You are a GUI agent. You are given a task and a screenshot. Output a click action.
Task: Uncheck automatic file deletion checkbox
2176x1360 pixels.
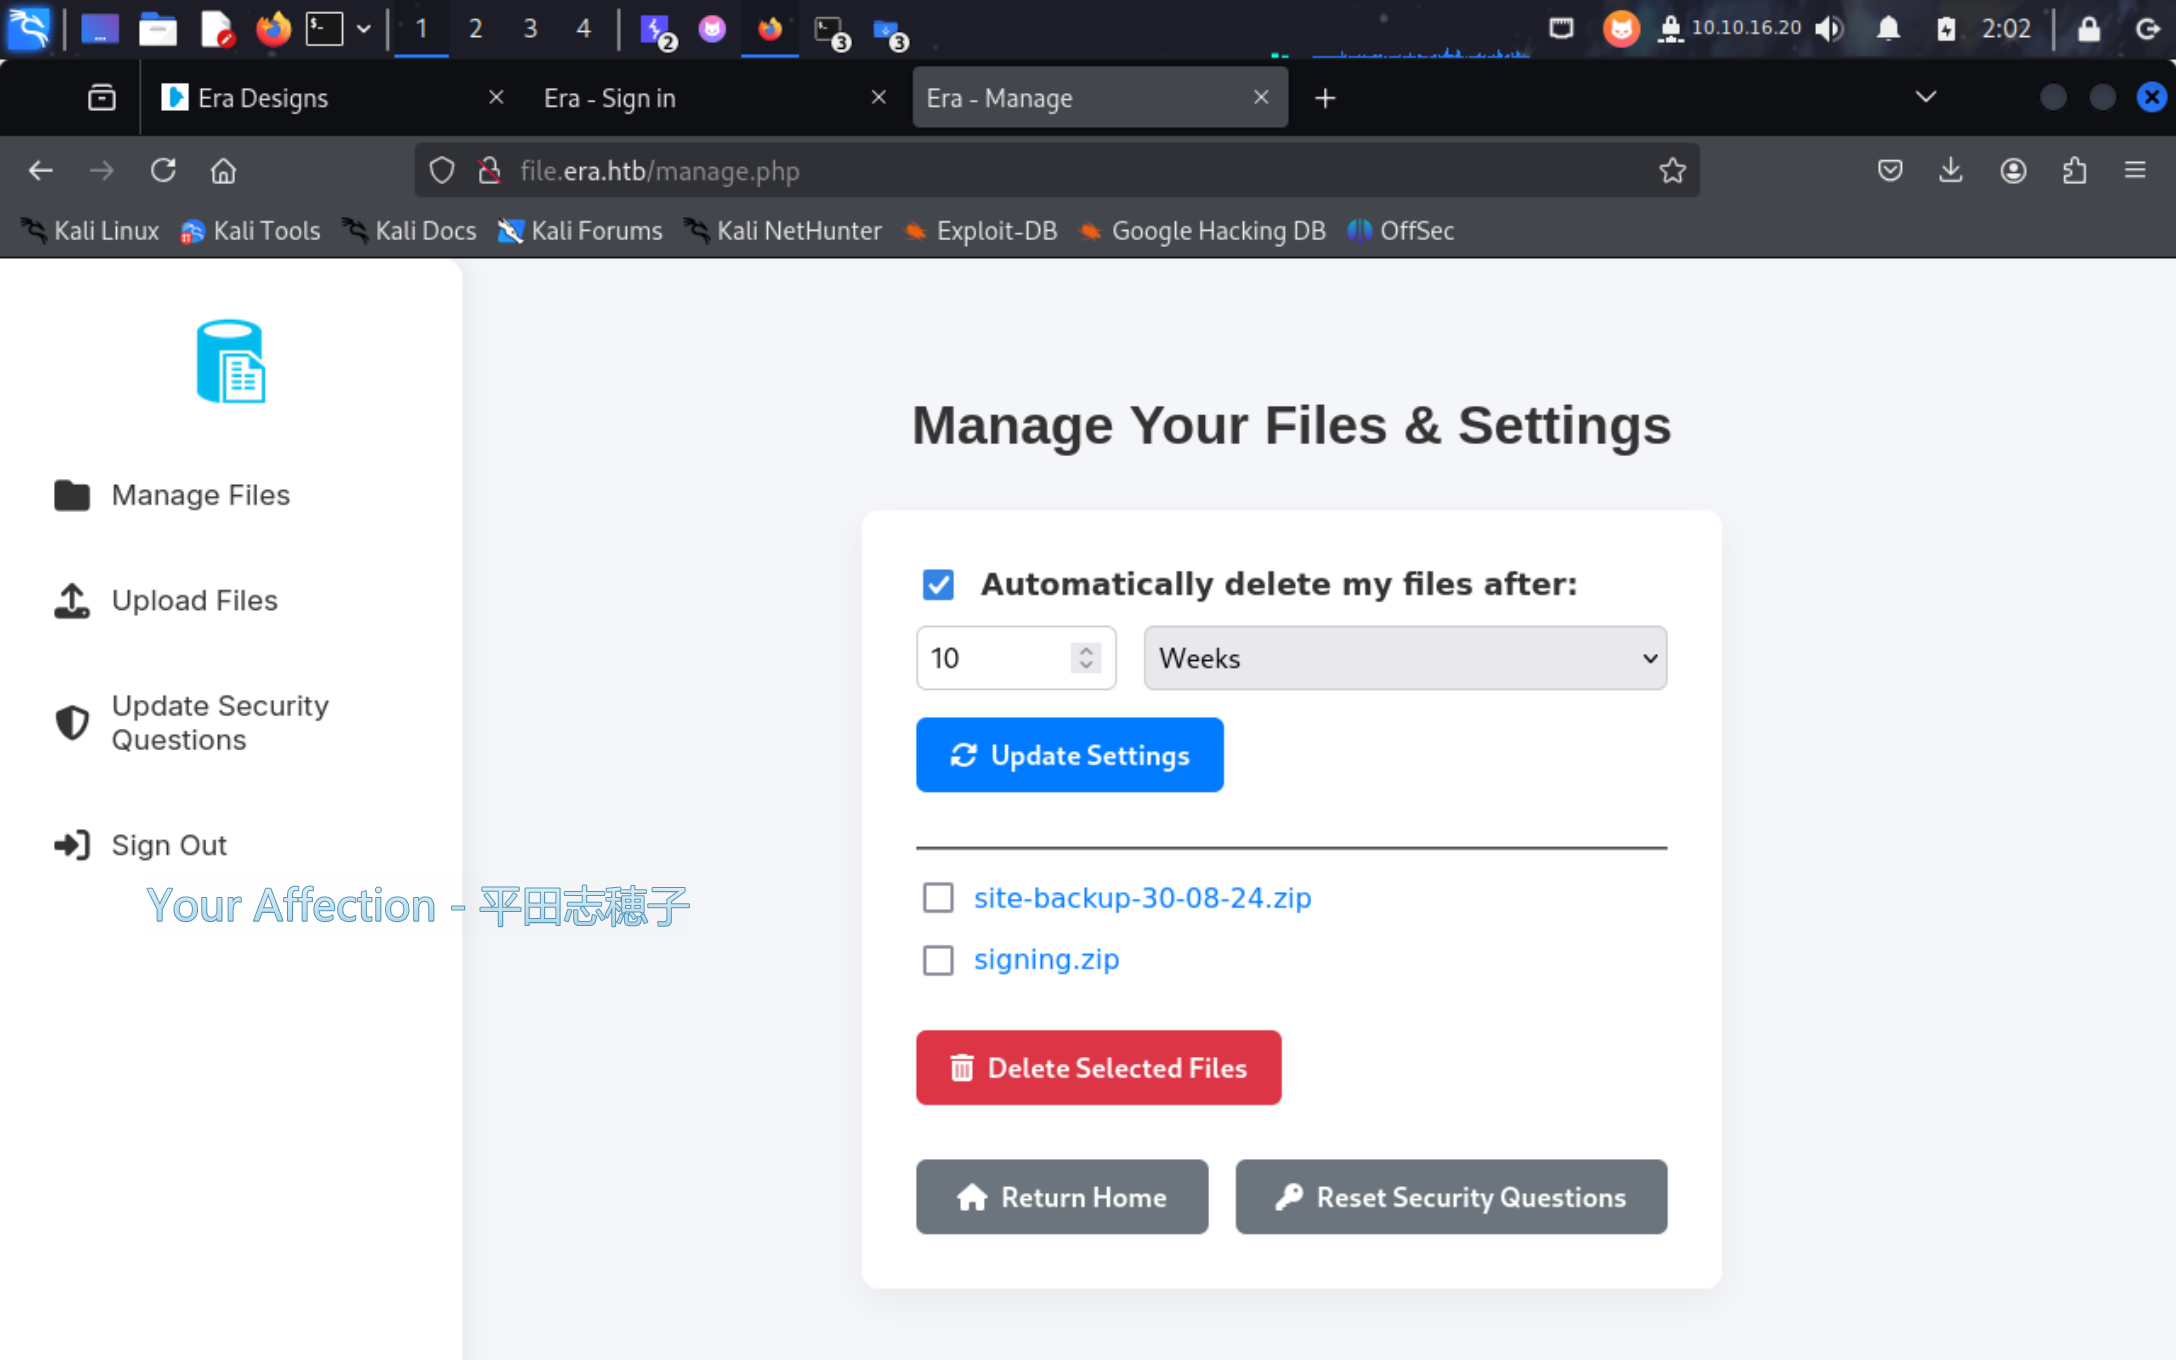(938, 584)
